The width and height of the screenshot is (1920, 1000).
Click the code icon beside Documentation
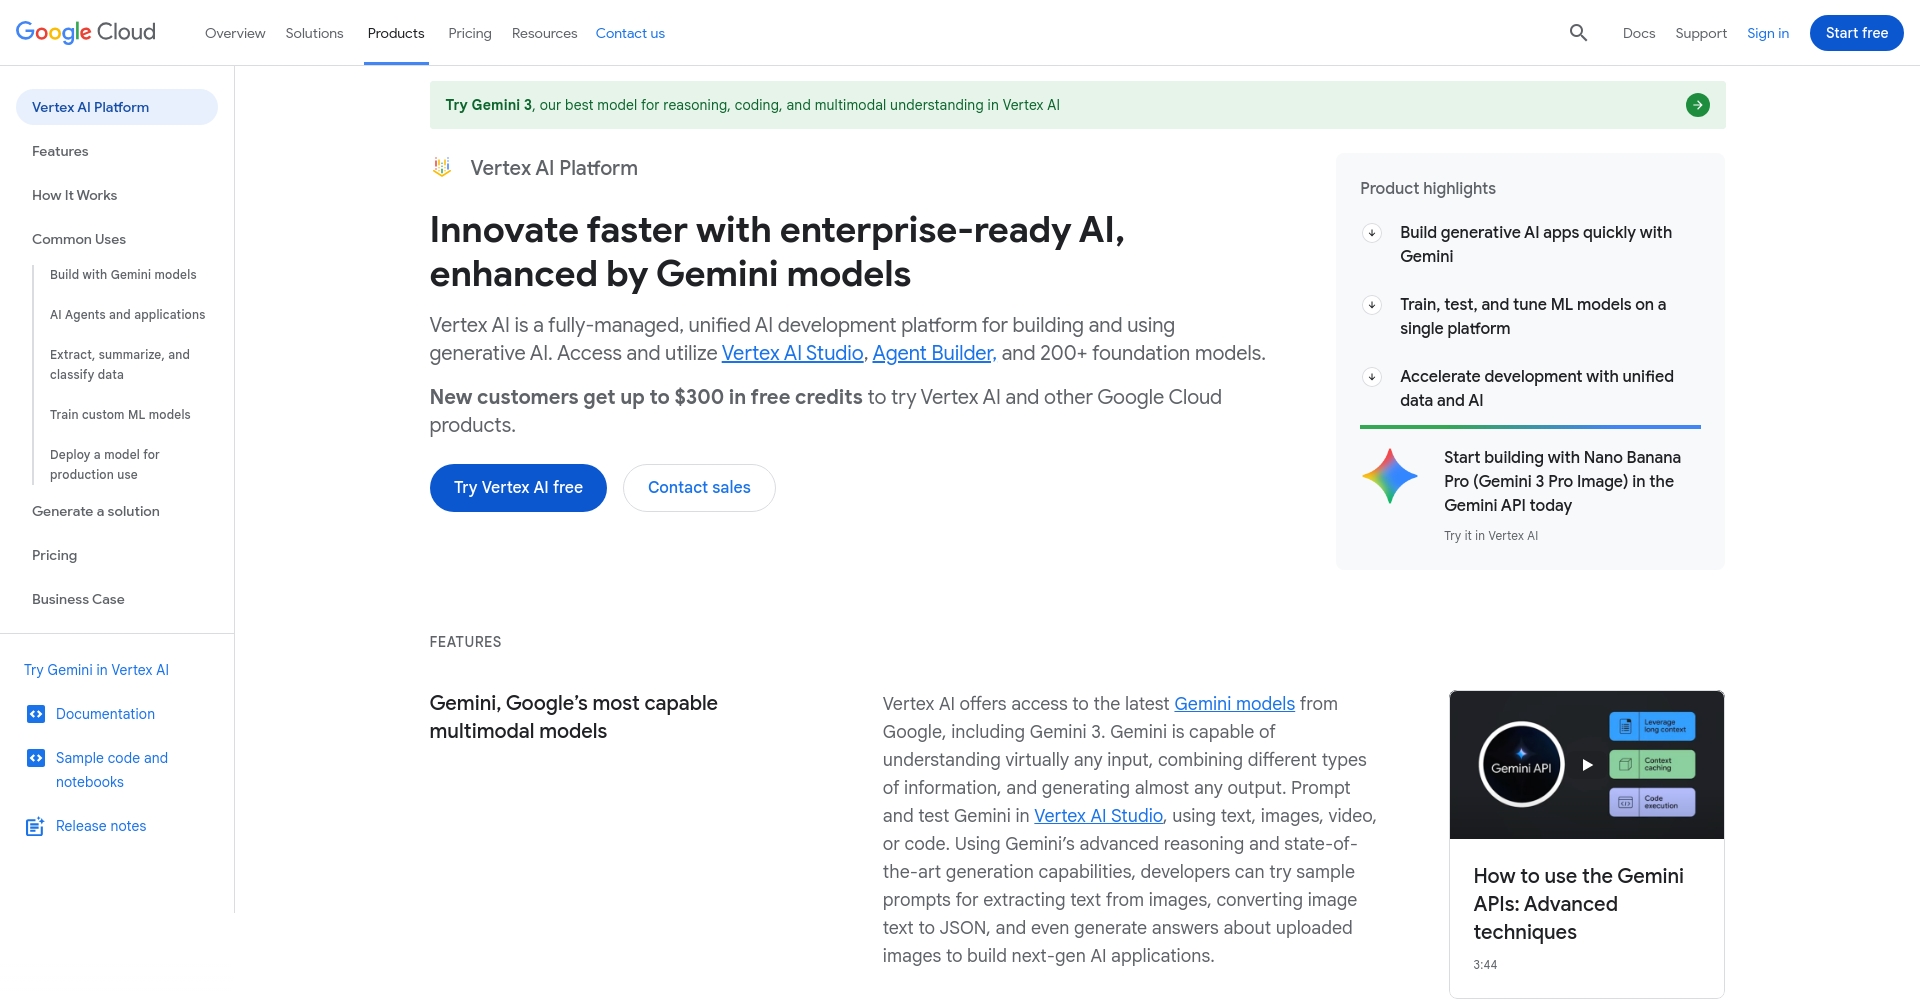36,713
